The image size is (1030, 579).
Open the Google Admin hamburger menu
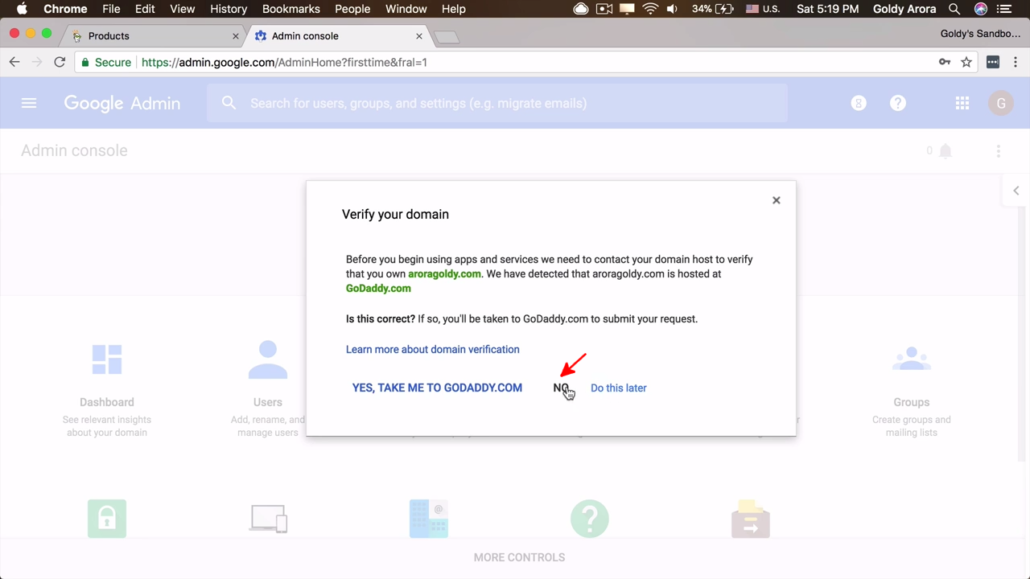tap(29, 103)
